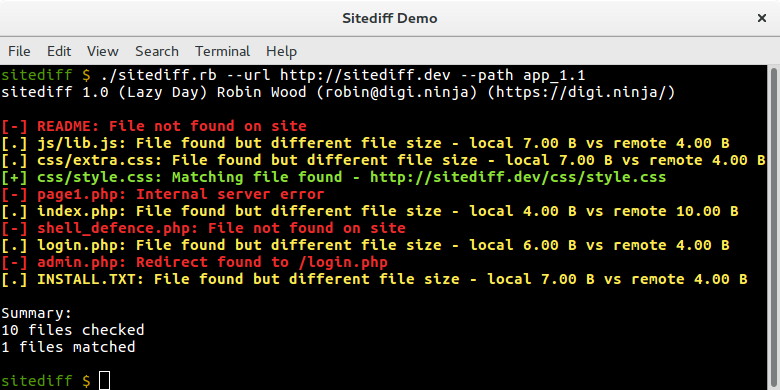Close the Sitediff Demo window
Screen dimensions: 780x390
[761, 18]
